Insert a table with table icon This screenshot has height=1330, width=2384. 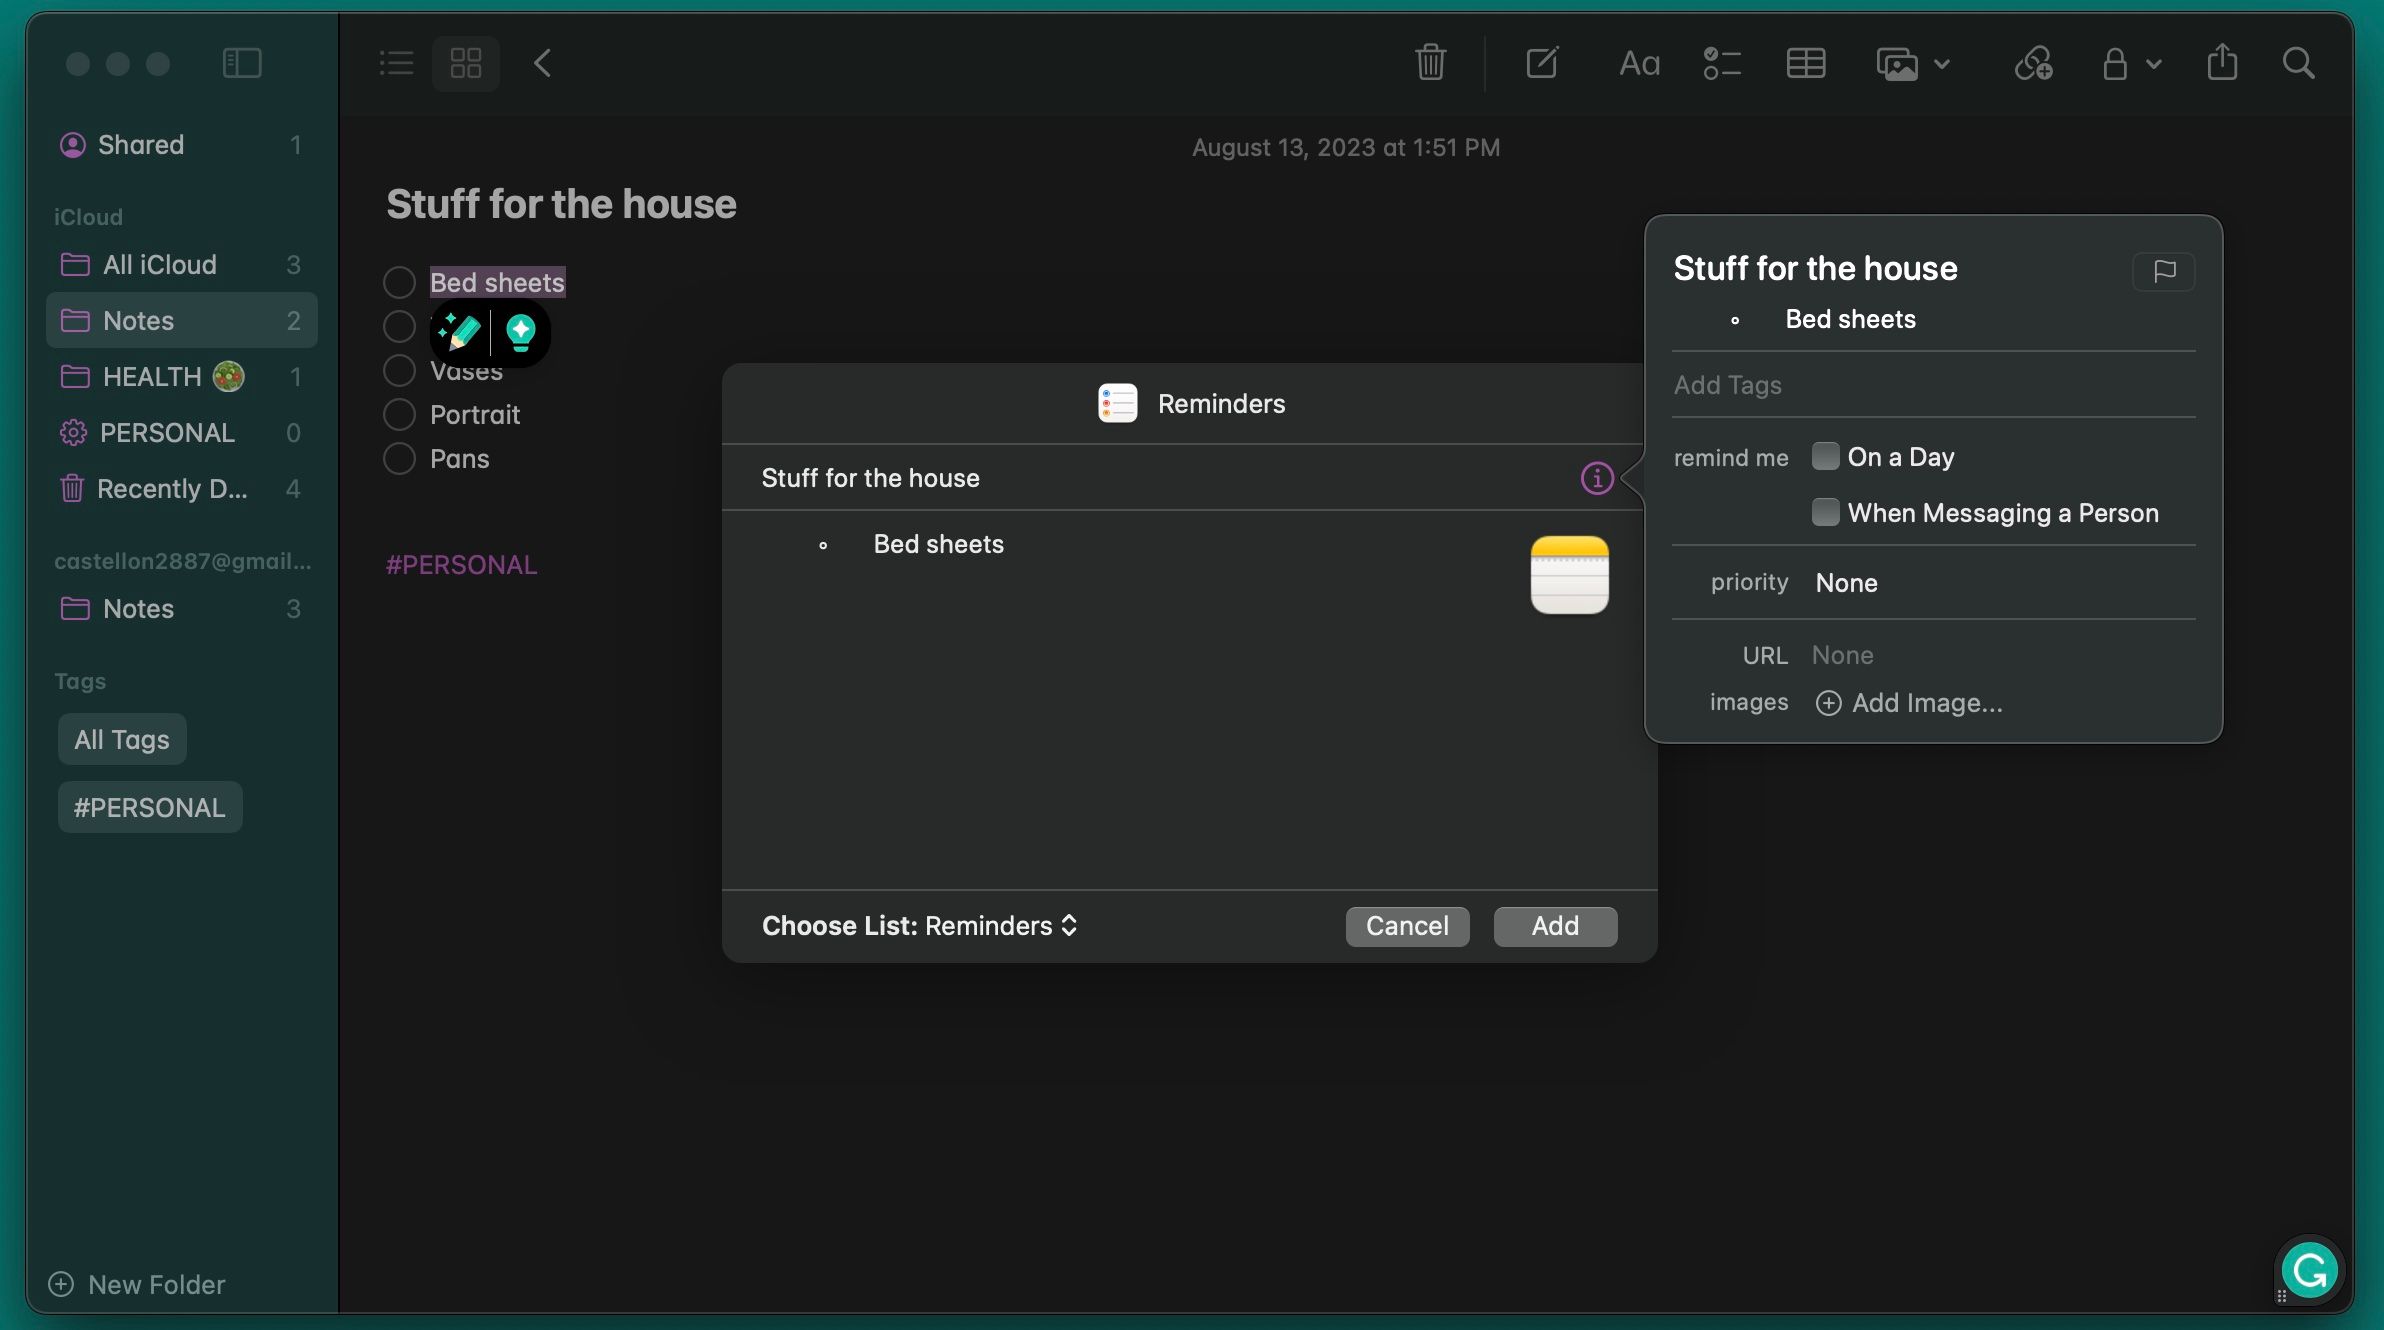pos(1806,64)
